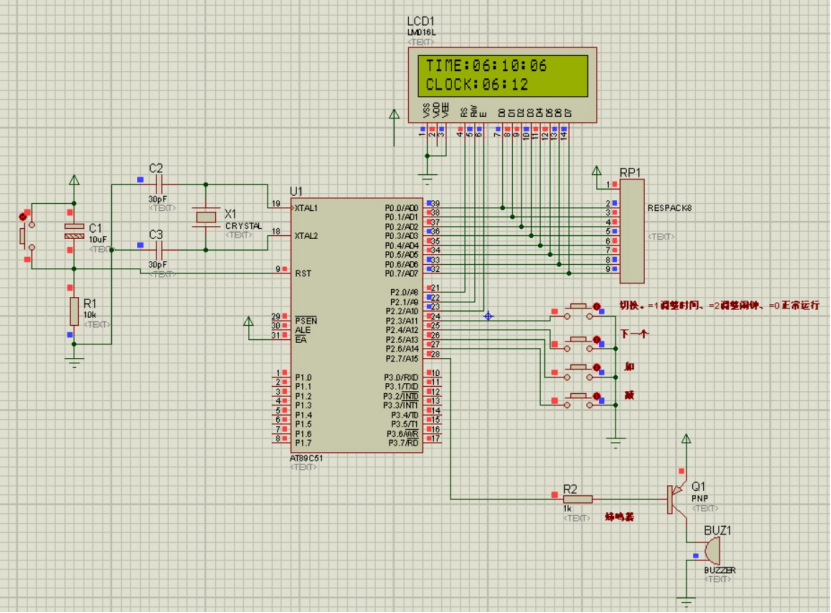
Task: Toggle latch dot on the 切换 button
Action: coord(596,307)
